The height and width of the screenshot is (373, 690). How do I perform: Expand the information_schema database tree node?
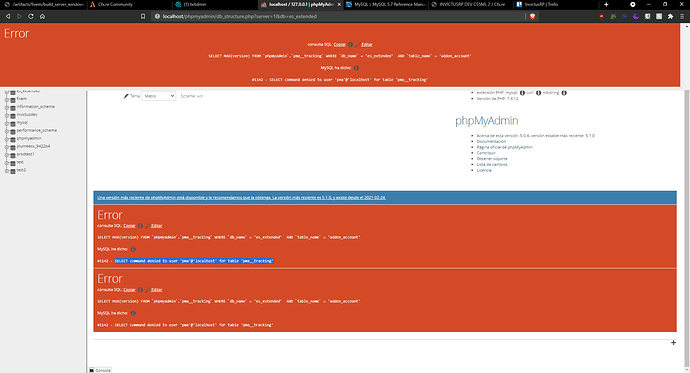(x=7, y=107)
